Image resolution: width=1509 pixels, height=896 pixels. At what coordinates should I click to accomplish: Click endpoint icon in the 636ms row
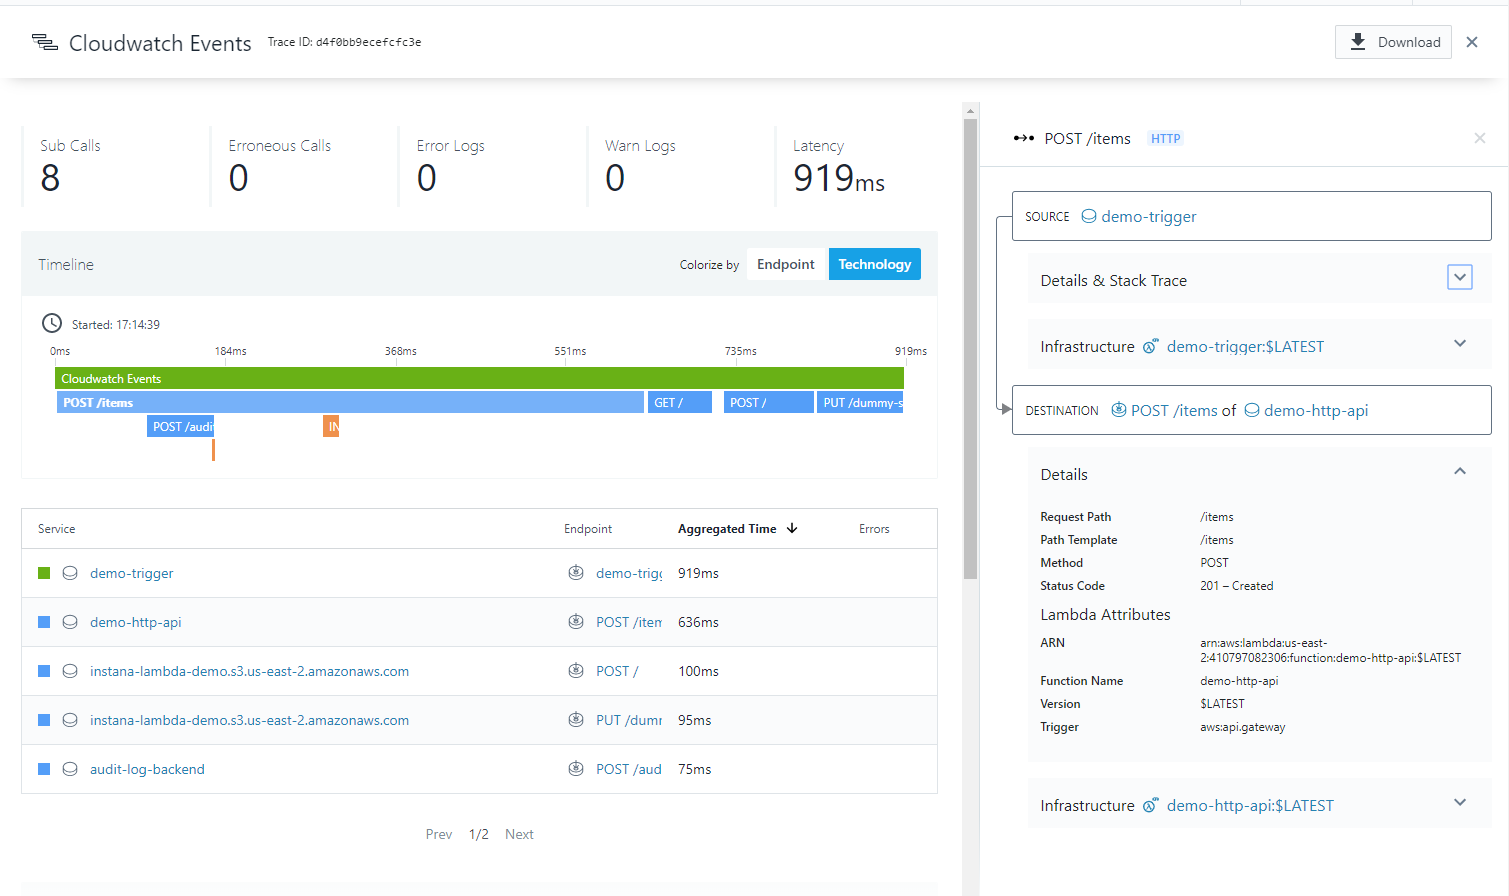(x=576, y=622)
